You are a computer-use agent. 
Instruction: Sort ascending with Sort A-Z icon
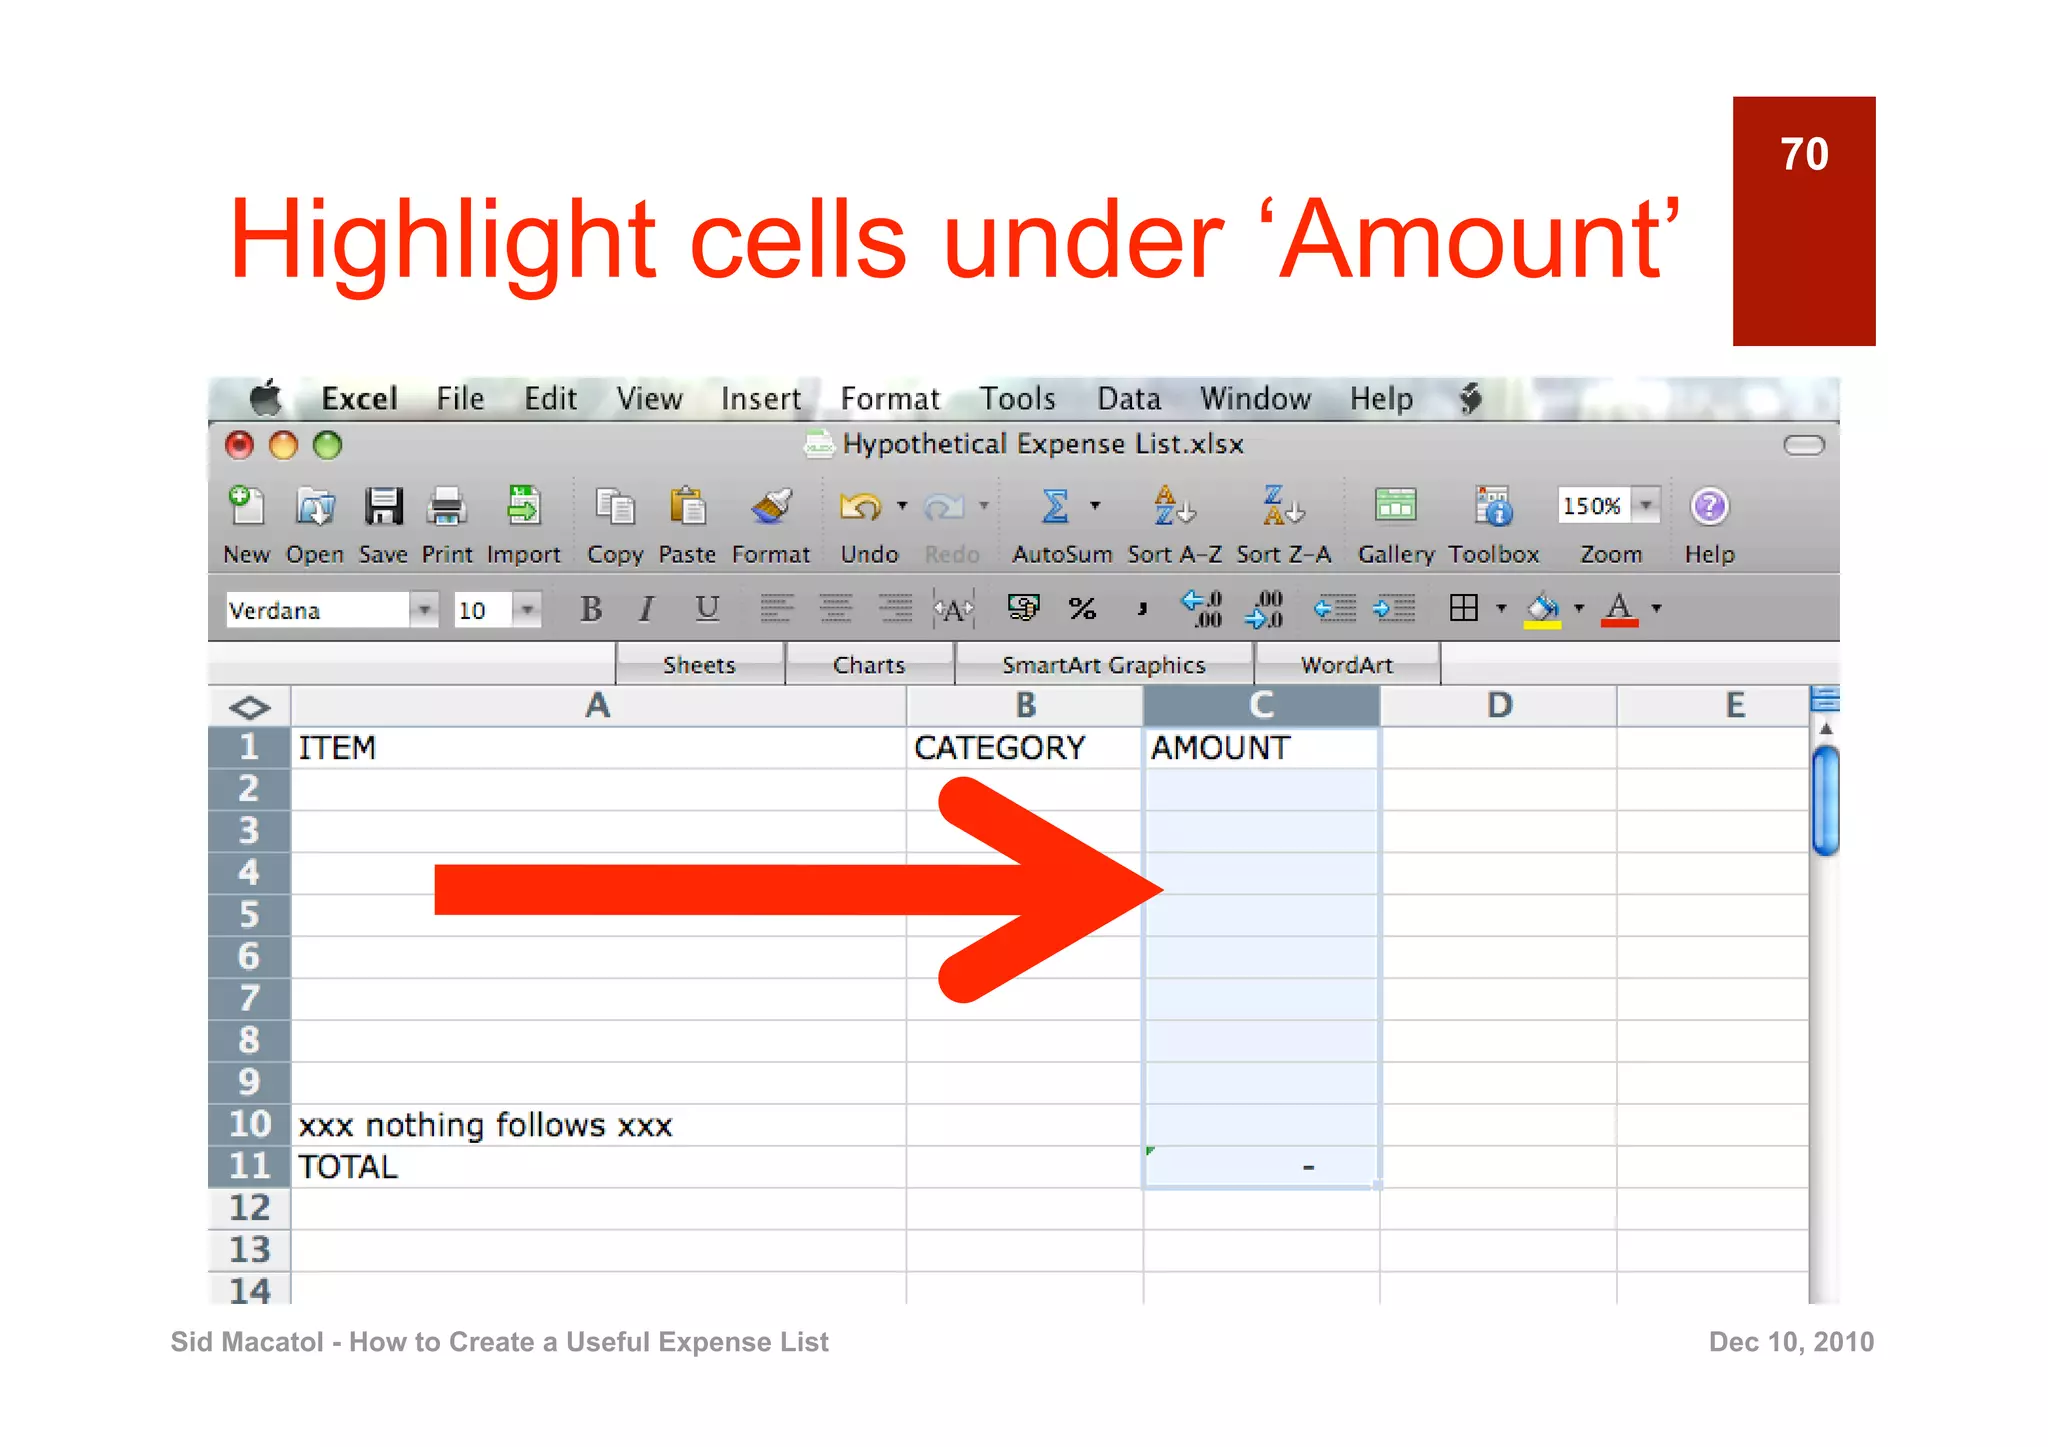1174,505
